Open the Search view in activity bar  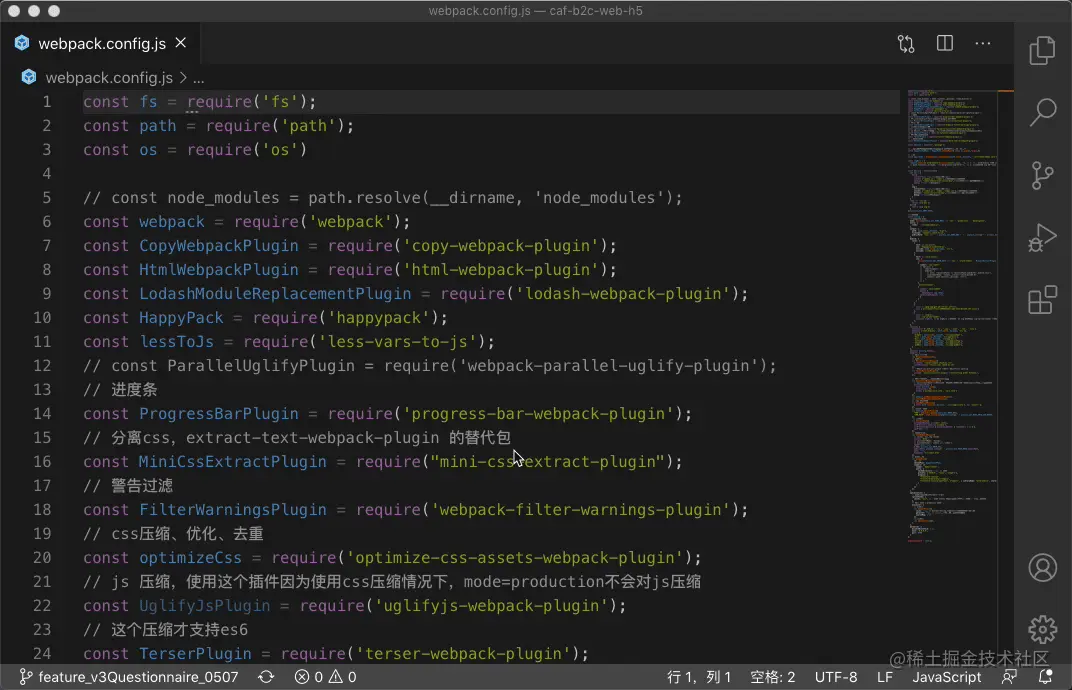[x=1042, y=111]
